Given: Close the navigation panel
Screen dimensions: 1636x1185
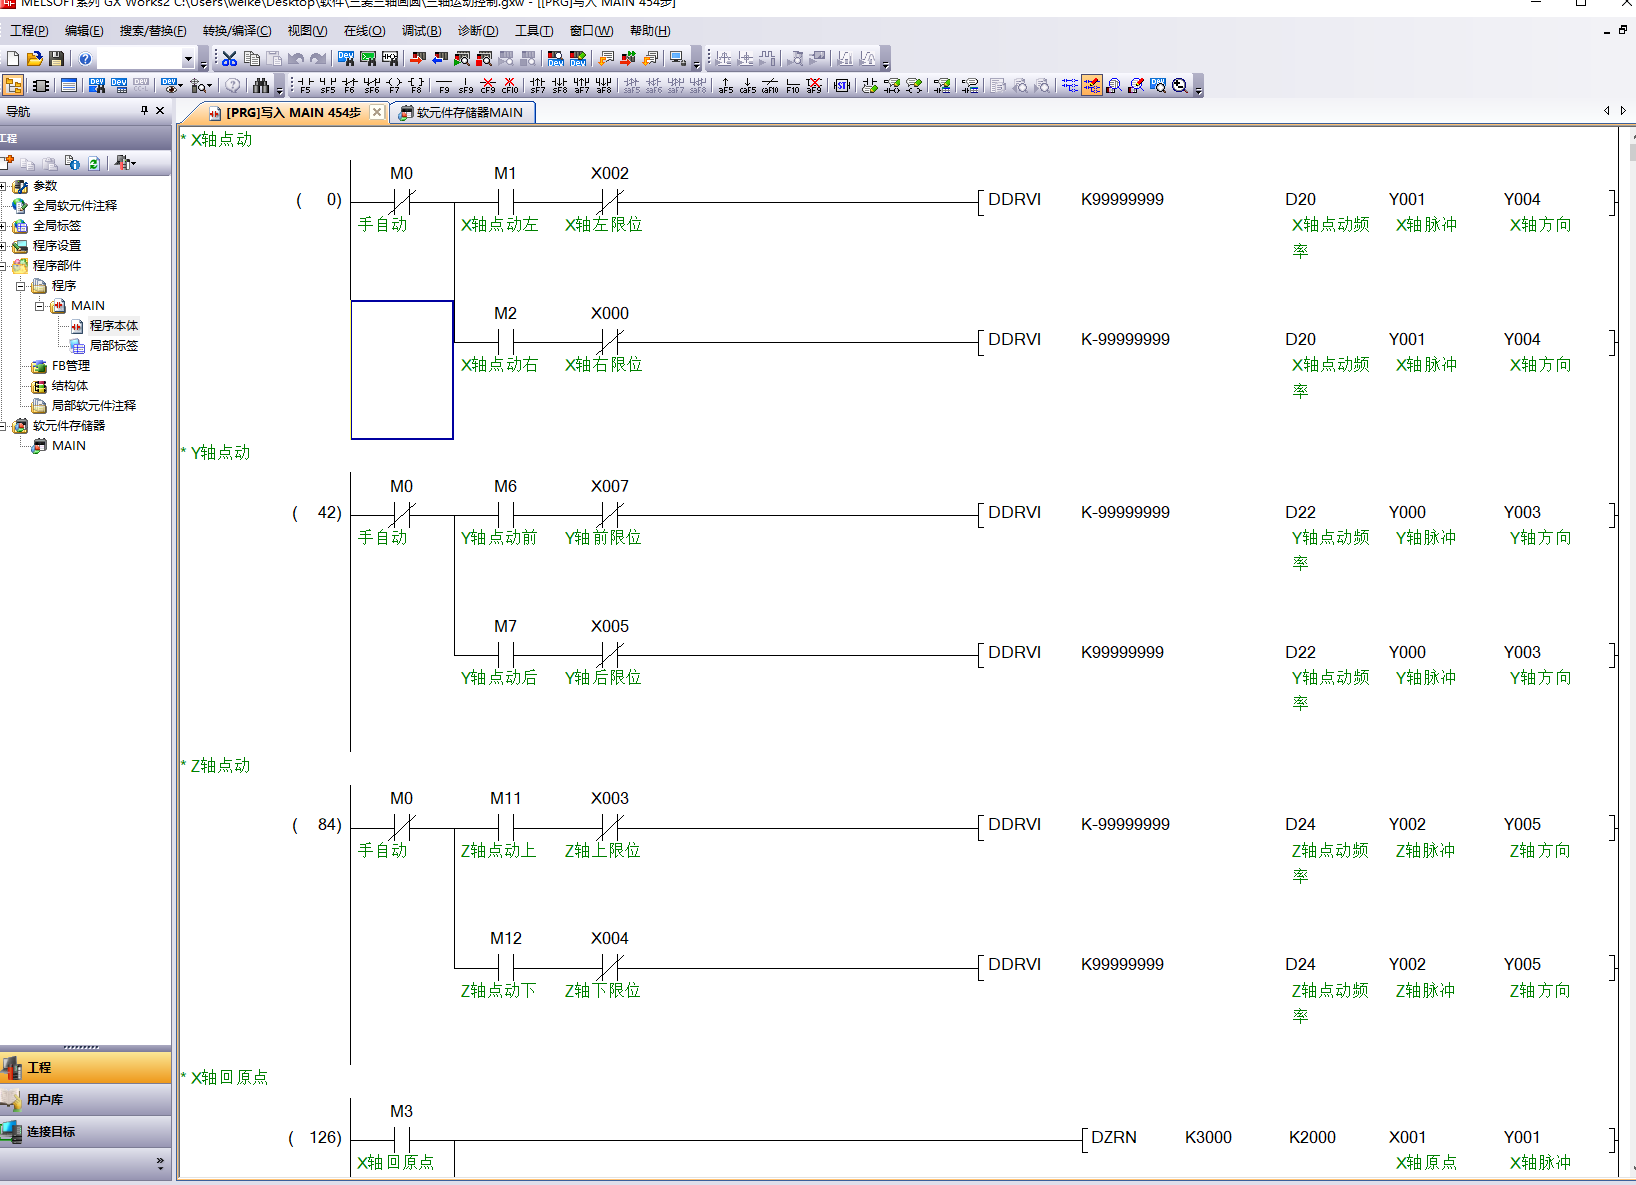Looking at the screenshot, I should pos(160,111).
